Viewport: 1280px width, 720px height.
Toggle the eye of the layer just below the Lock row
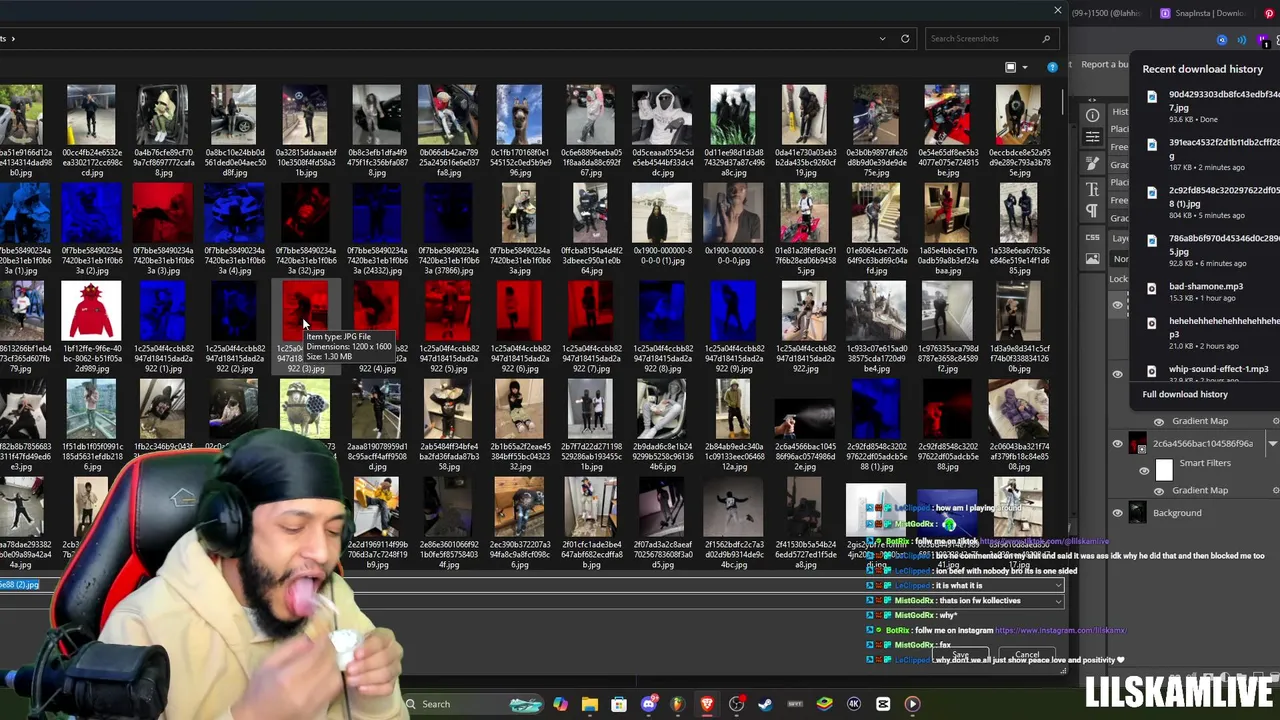[1117, 305]
